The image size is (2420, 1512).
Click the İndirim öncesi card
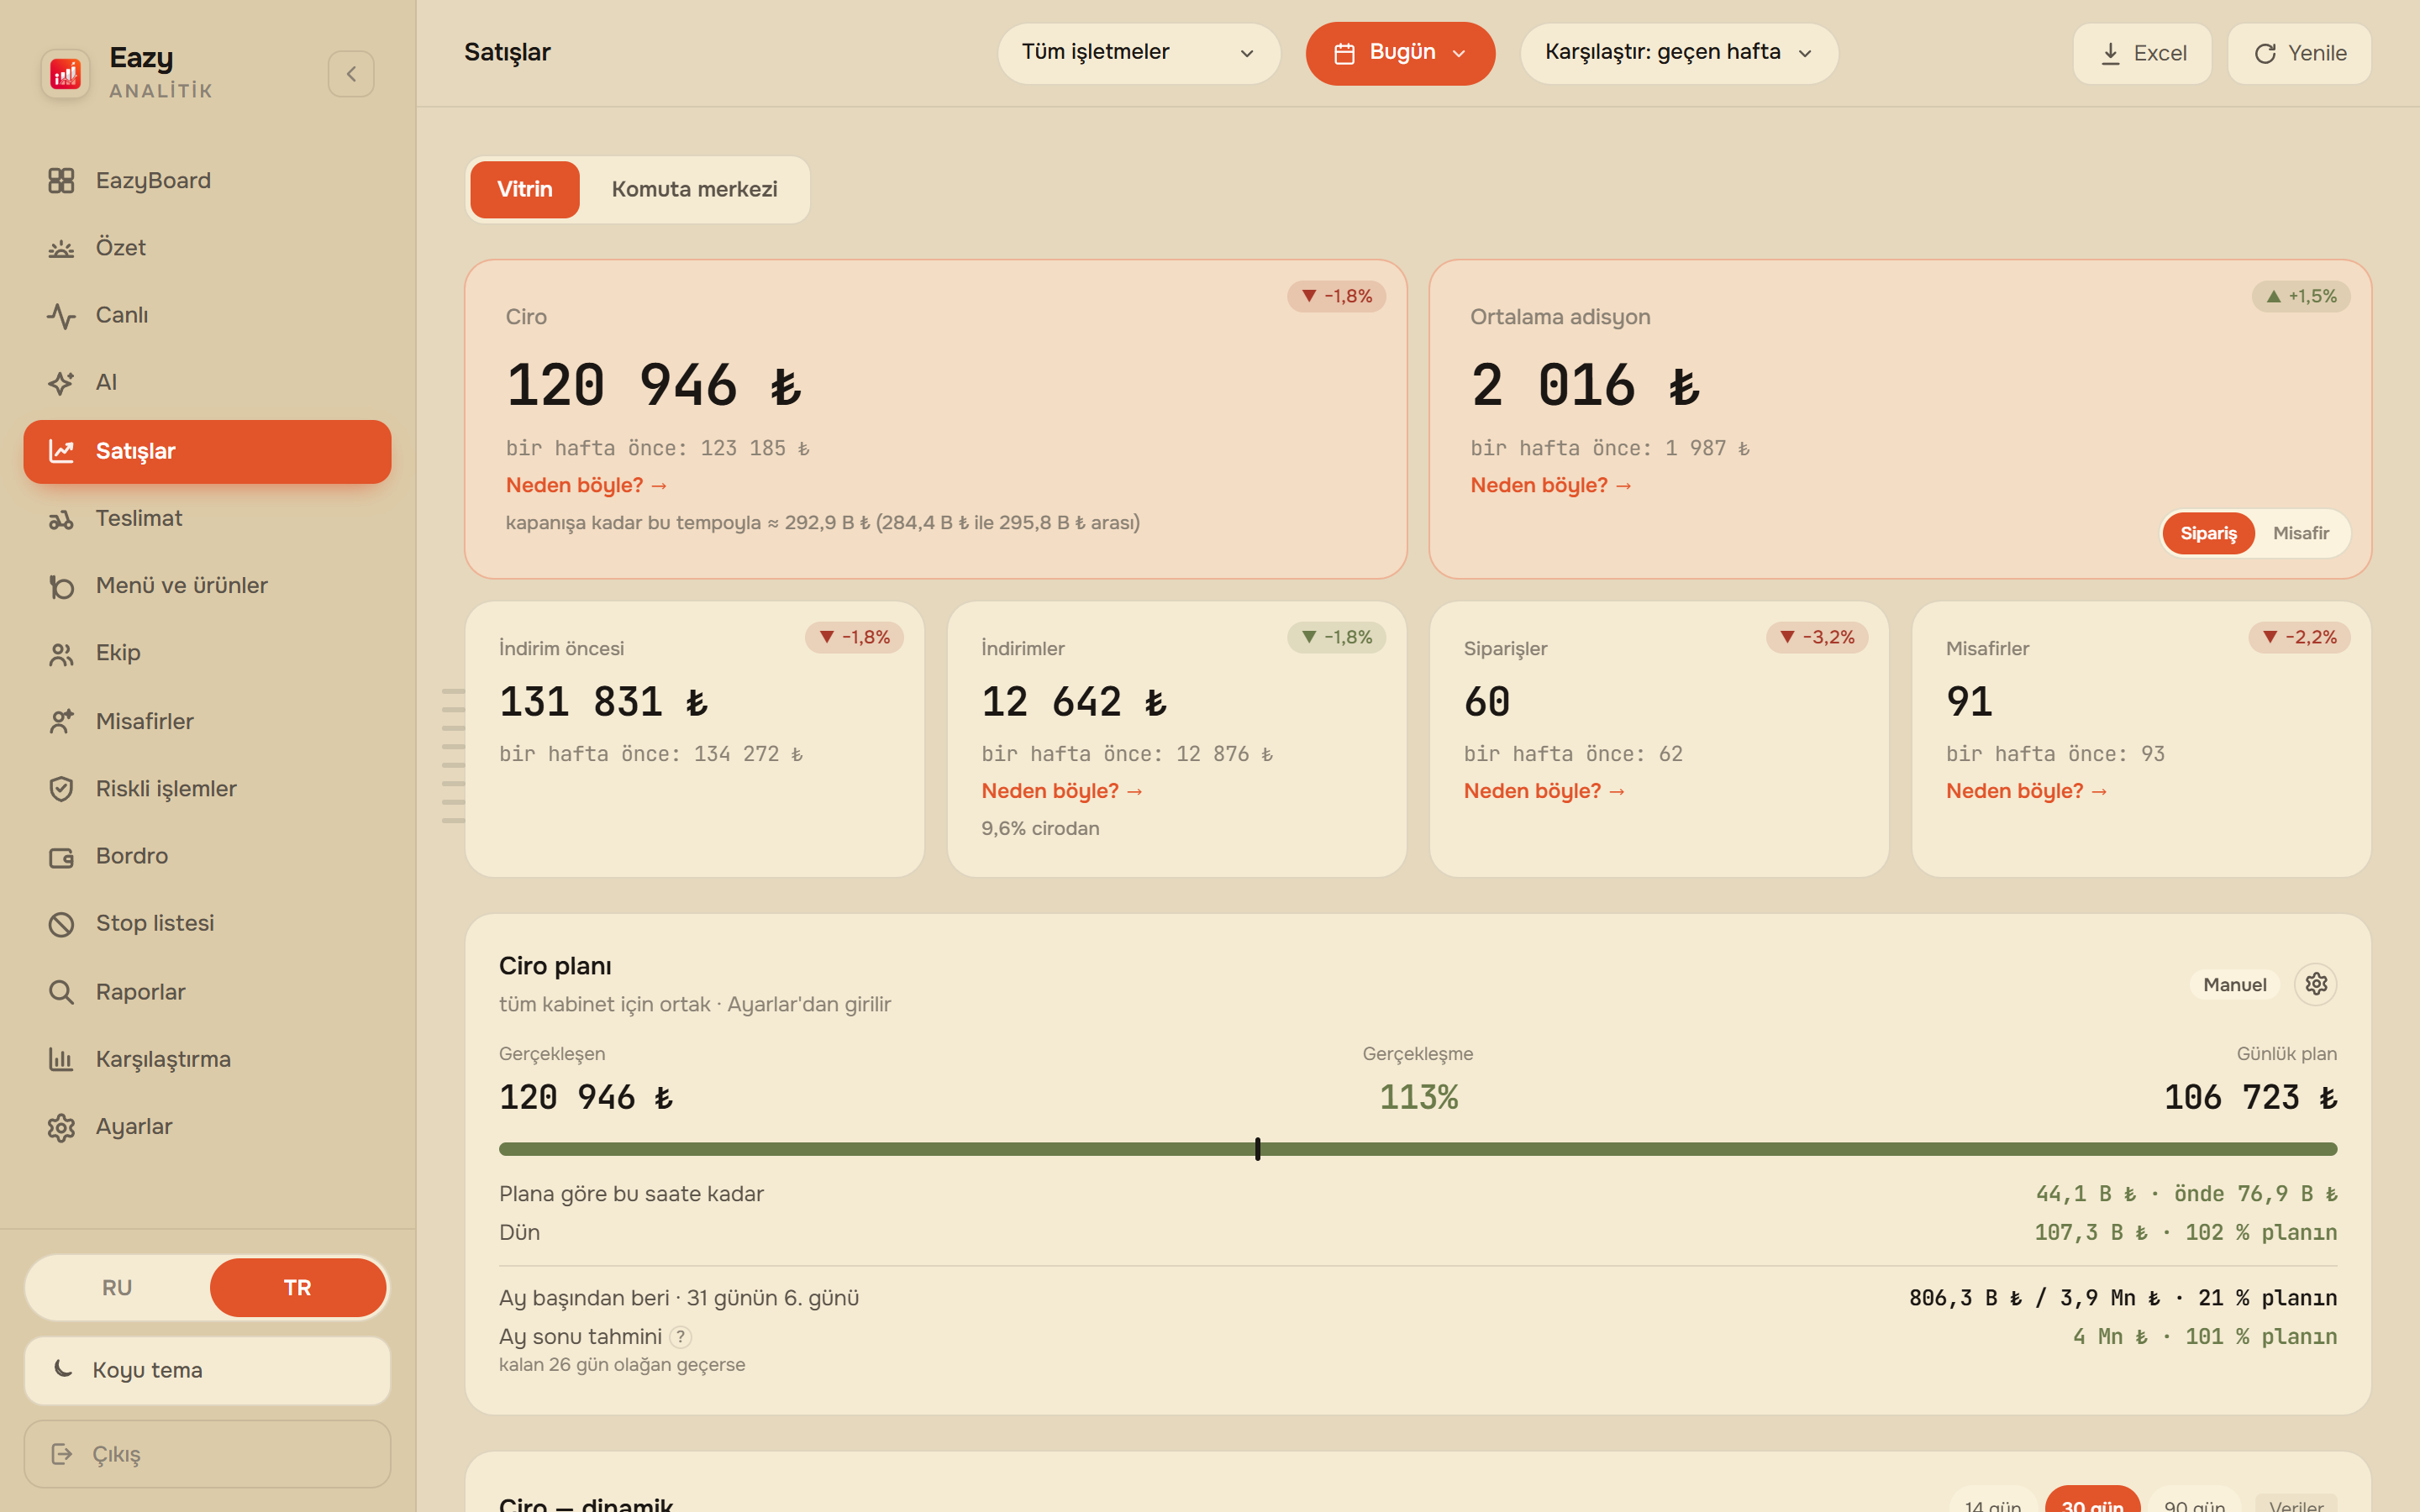(695, 739)
